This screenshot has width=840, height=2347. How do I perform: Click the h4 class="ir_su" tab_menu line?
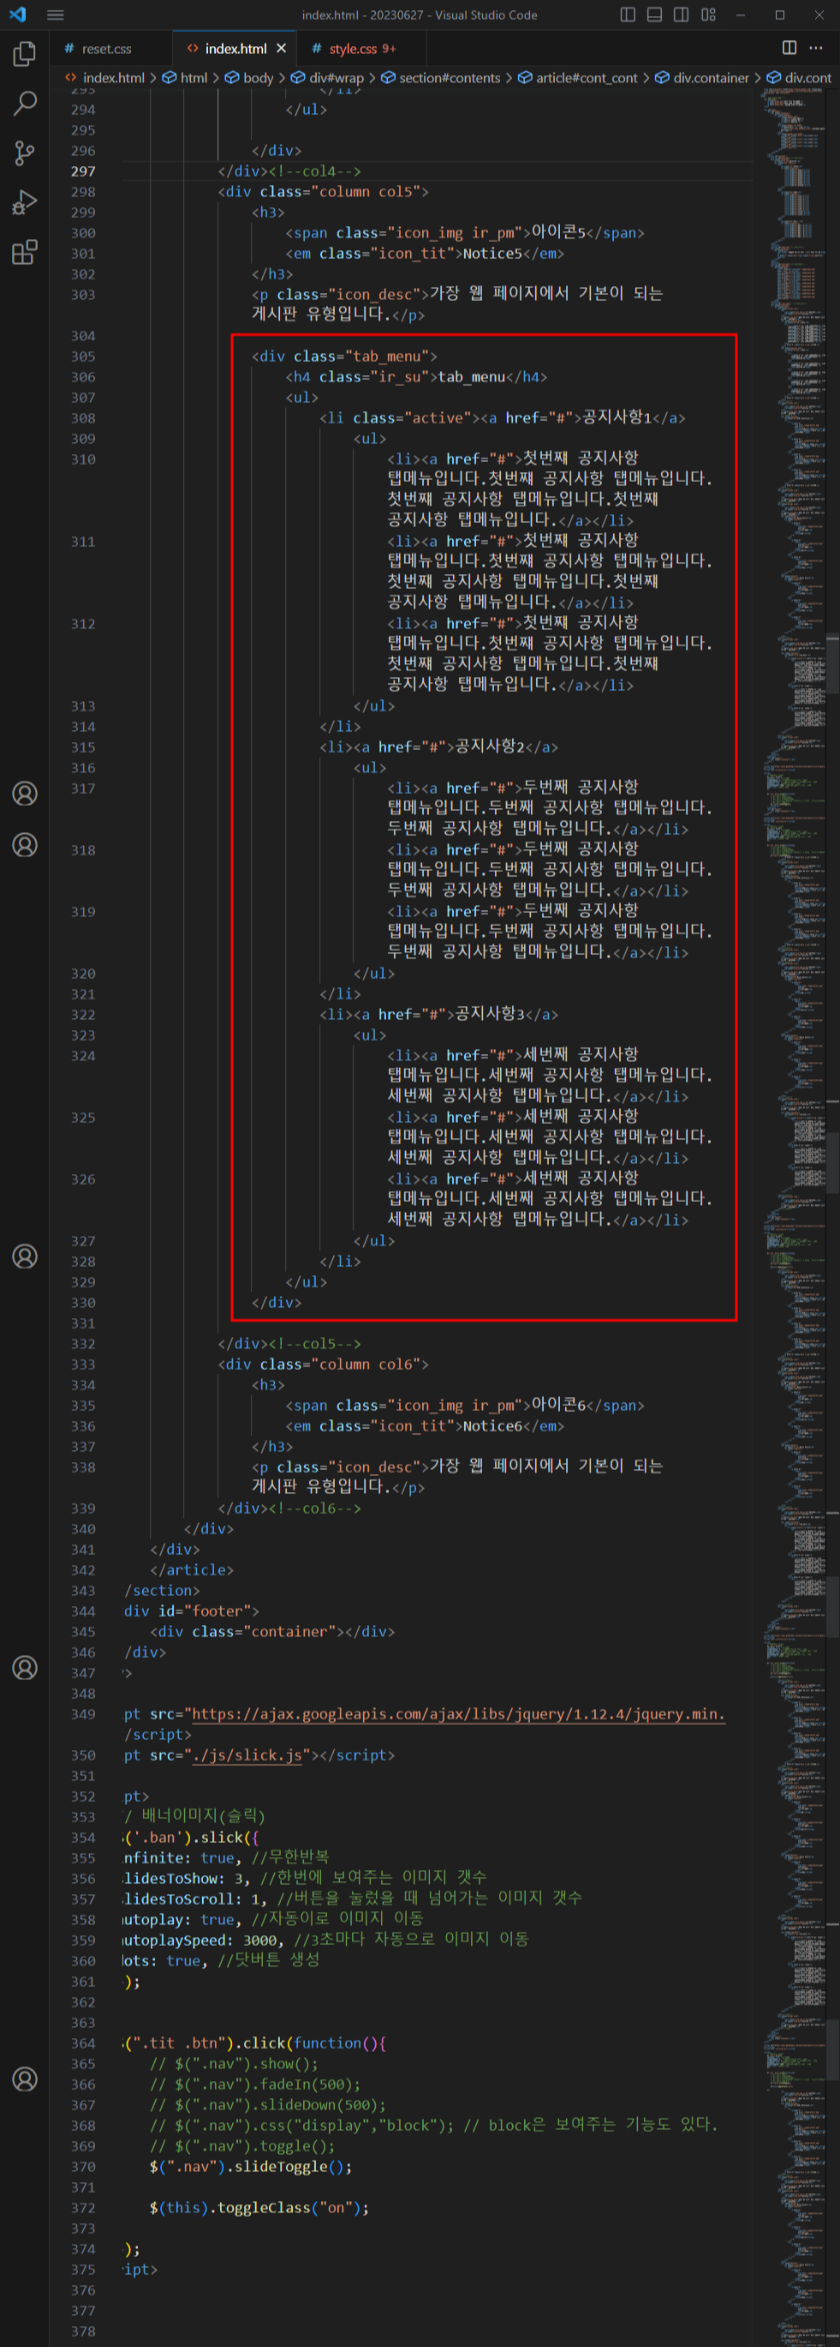[x=416, y=377]
